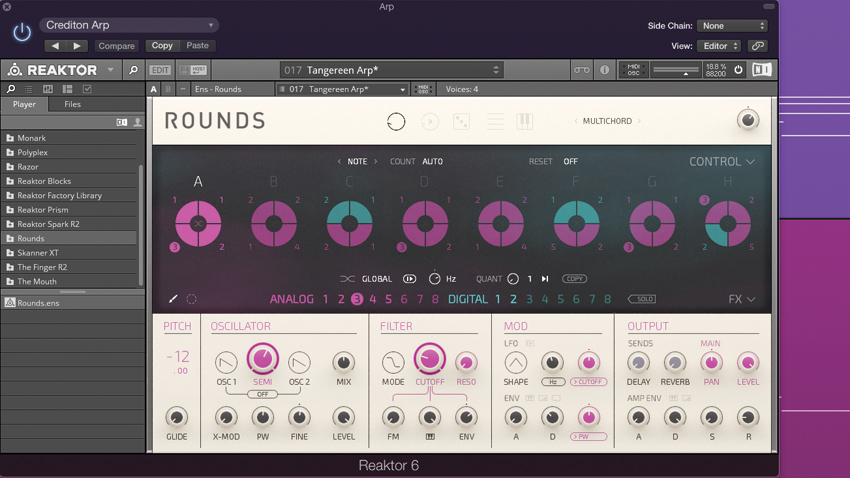Click the LFO SHAPE triangle icon
The image size is (850, 478).
pos(516,363)
